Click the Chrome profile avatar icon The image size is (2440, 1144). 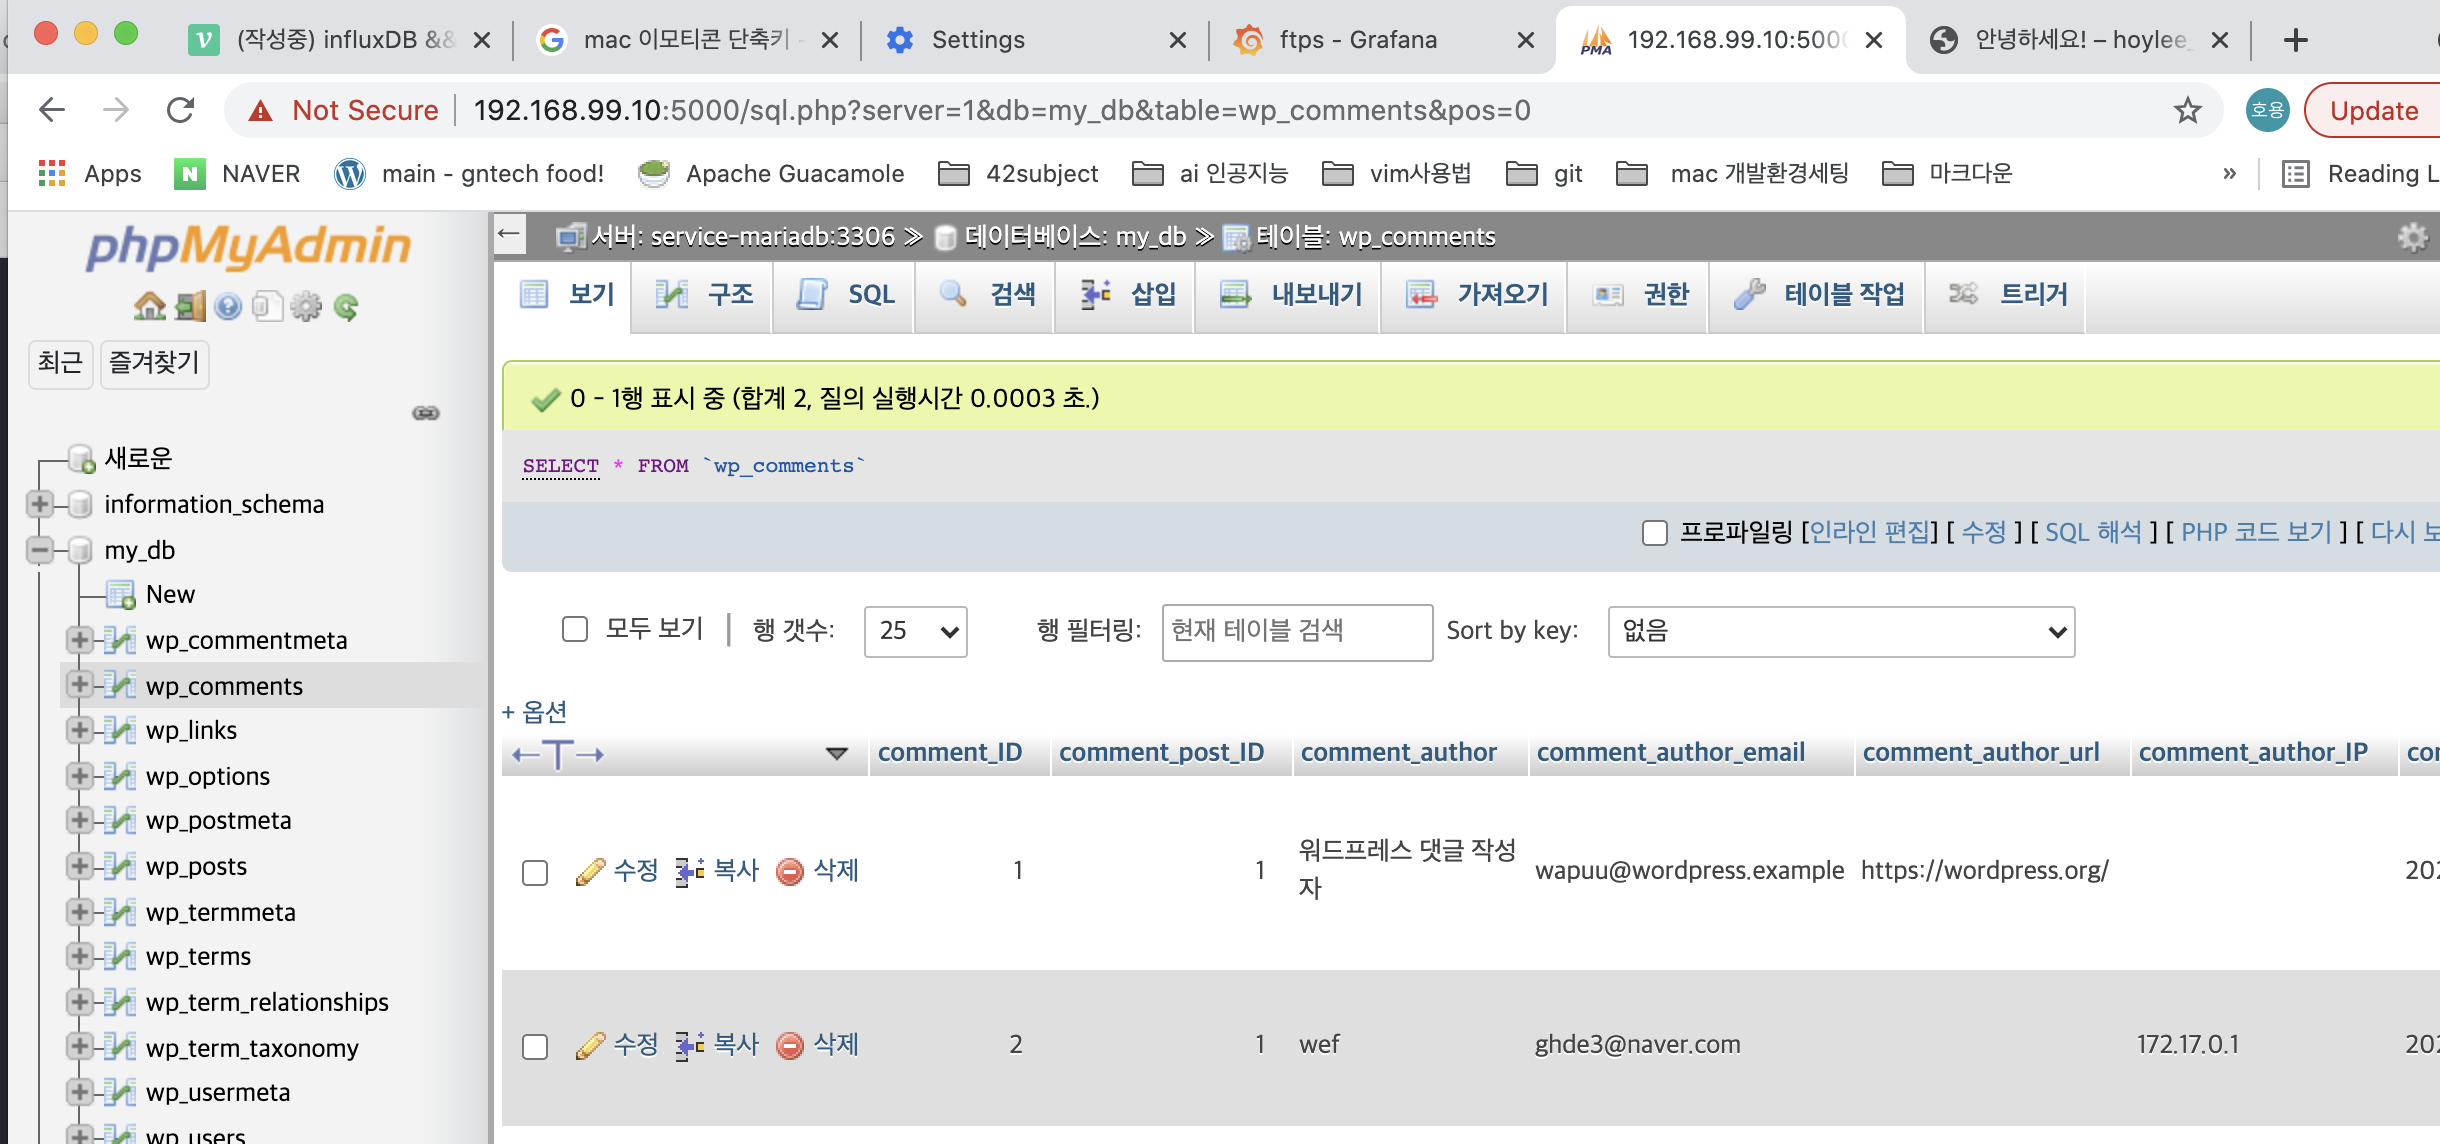click(x=2267, y=110)
